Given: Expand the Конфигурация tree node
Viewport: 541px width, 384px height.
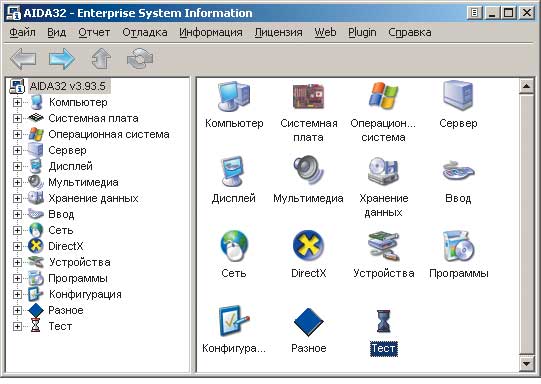Looking at the screenshot, I should pyautogui.click(x=17, y=294).
